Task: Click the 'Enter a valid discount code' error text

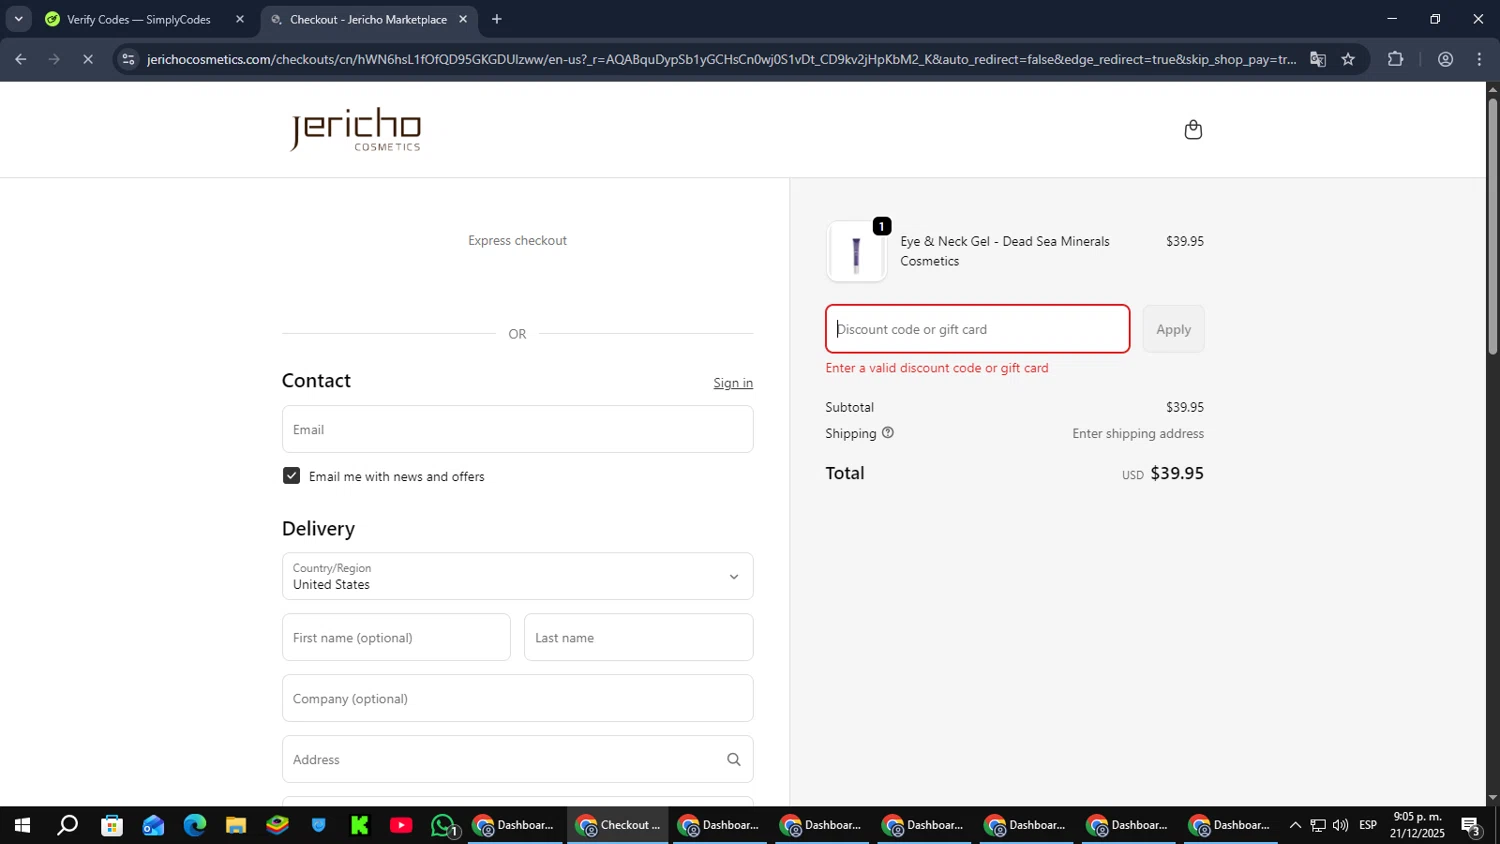Action: point(937,368)
